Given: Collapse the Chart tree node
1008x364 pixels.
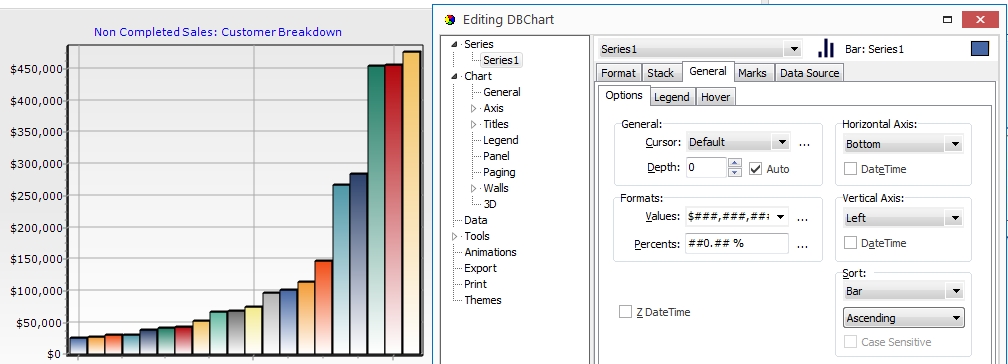Looking at the screenshot, I should point(454,77).
